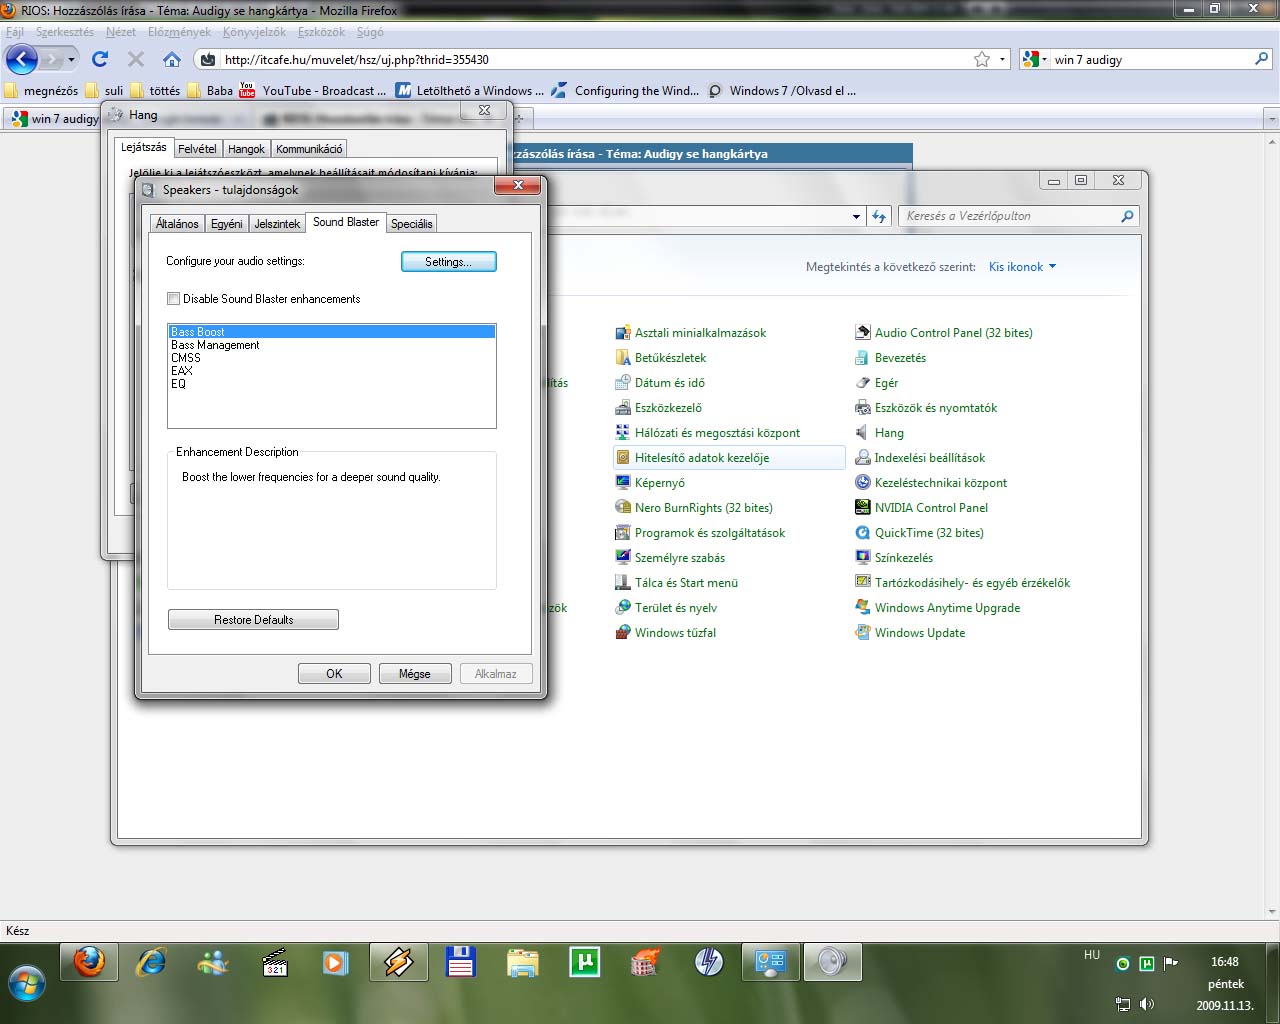This screenshot has width=1280, height=1024.
Task: Open Settings for Sound Blaster audio
Action: pos(448,261)
